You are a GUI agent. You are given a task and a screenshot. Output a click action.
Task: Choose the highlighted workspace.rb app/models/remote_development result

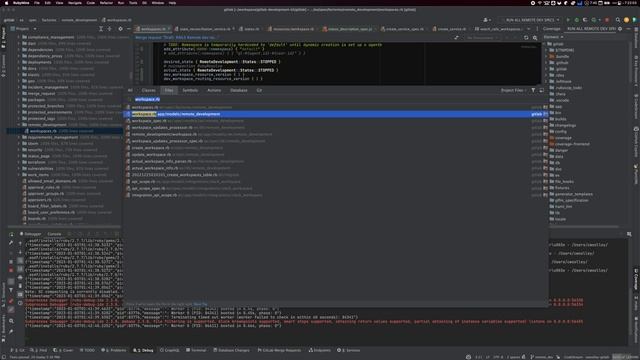pyautogui.click(x=336, y=114)
